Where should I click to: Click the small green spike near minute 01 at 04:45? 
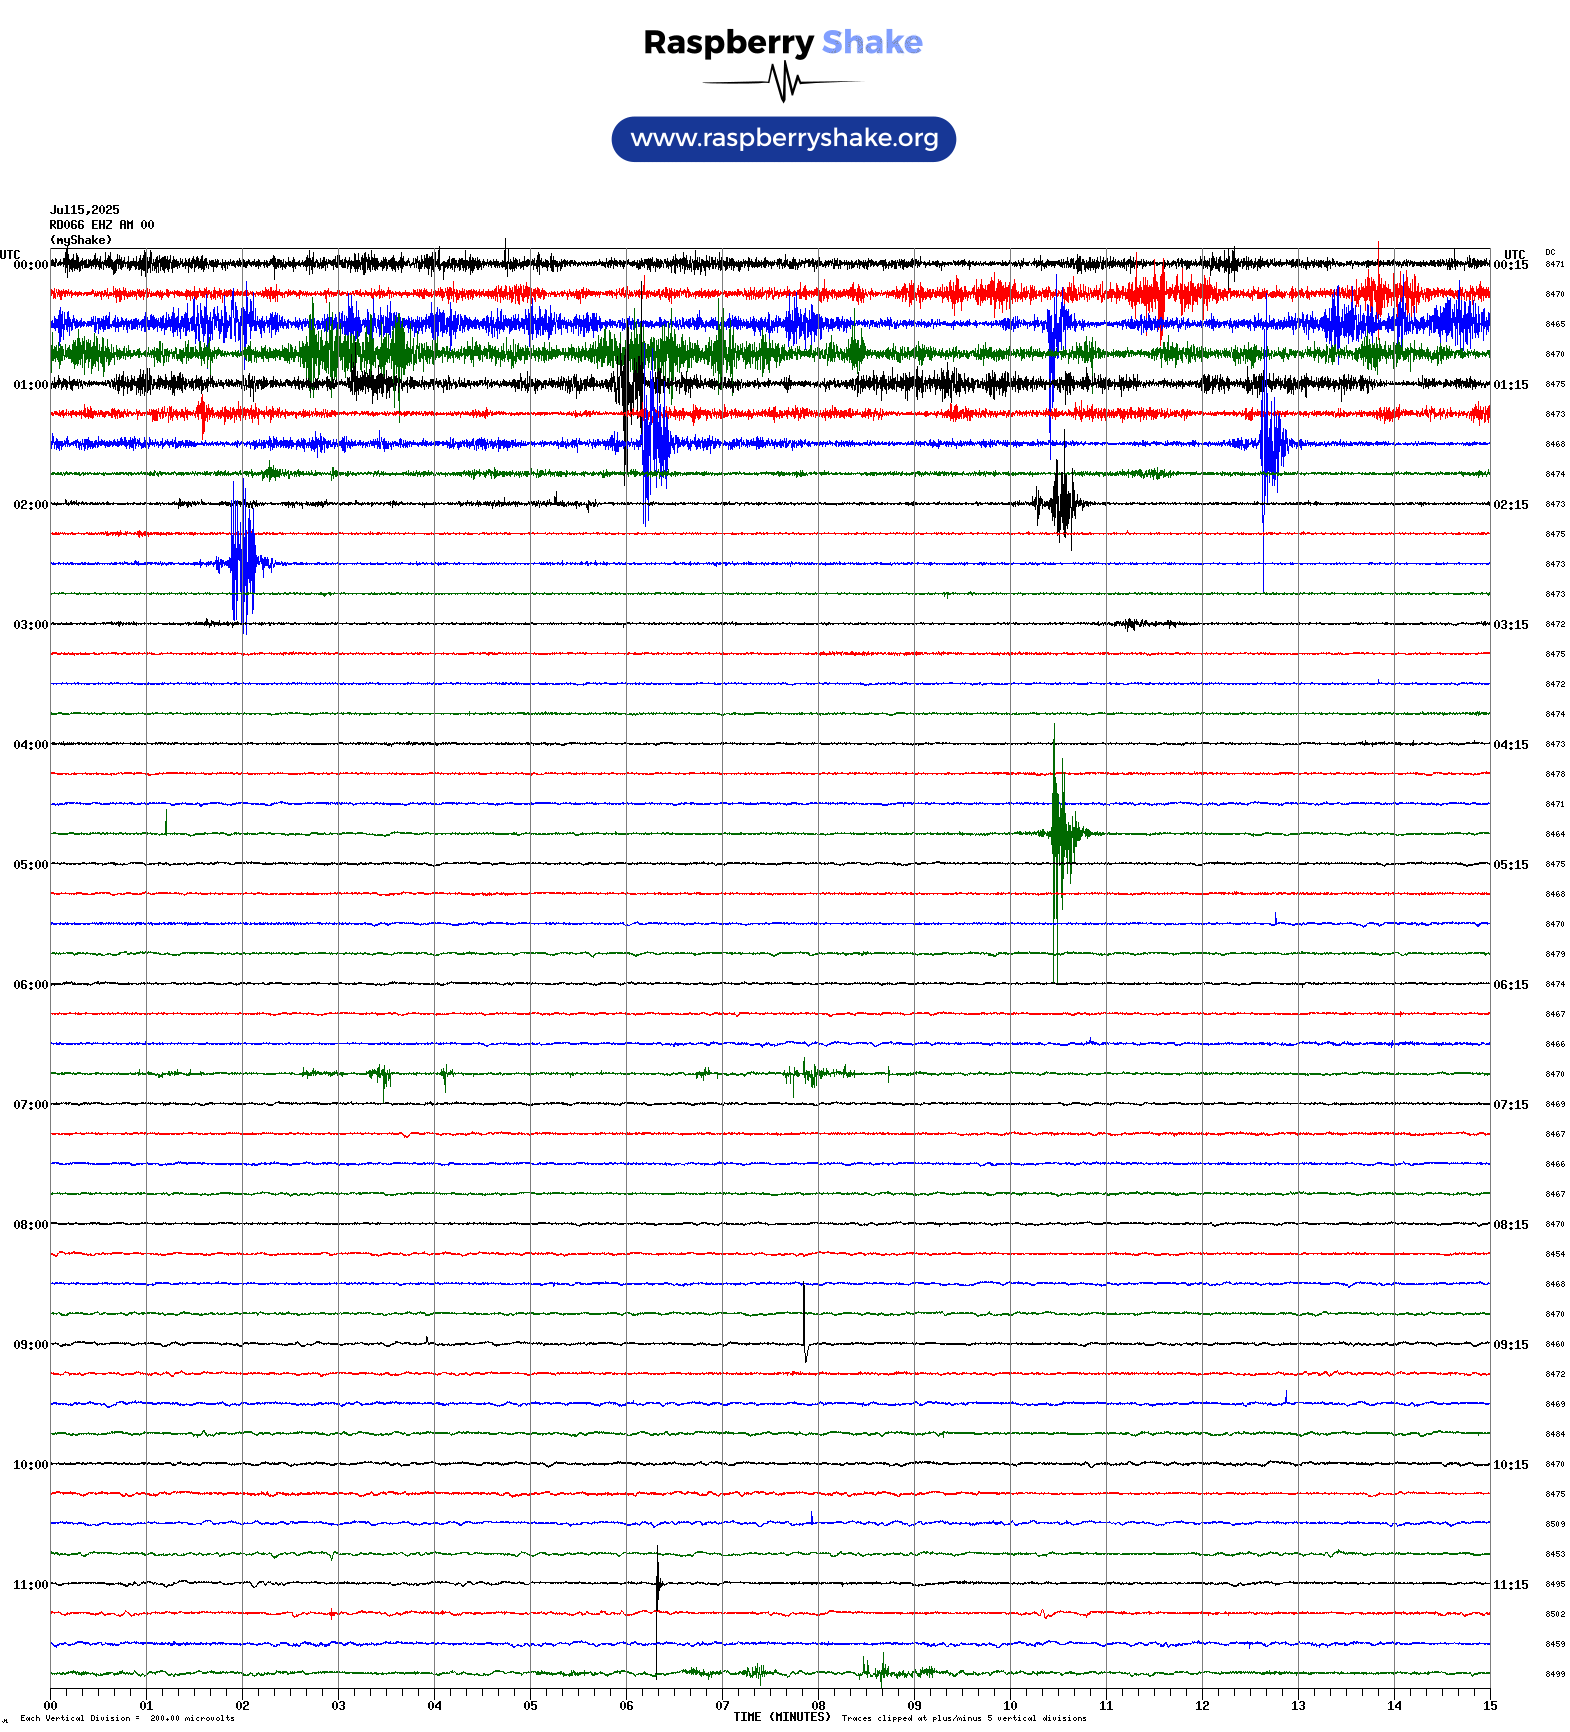166,821
